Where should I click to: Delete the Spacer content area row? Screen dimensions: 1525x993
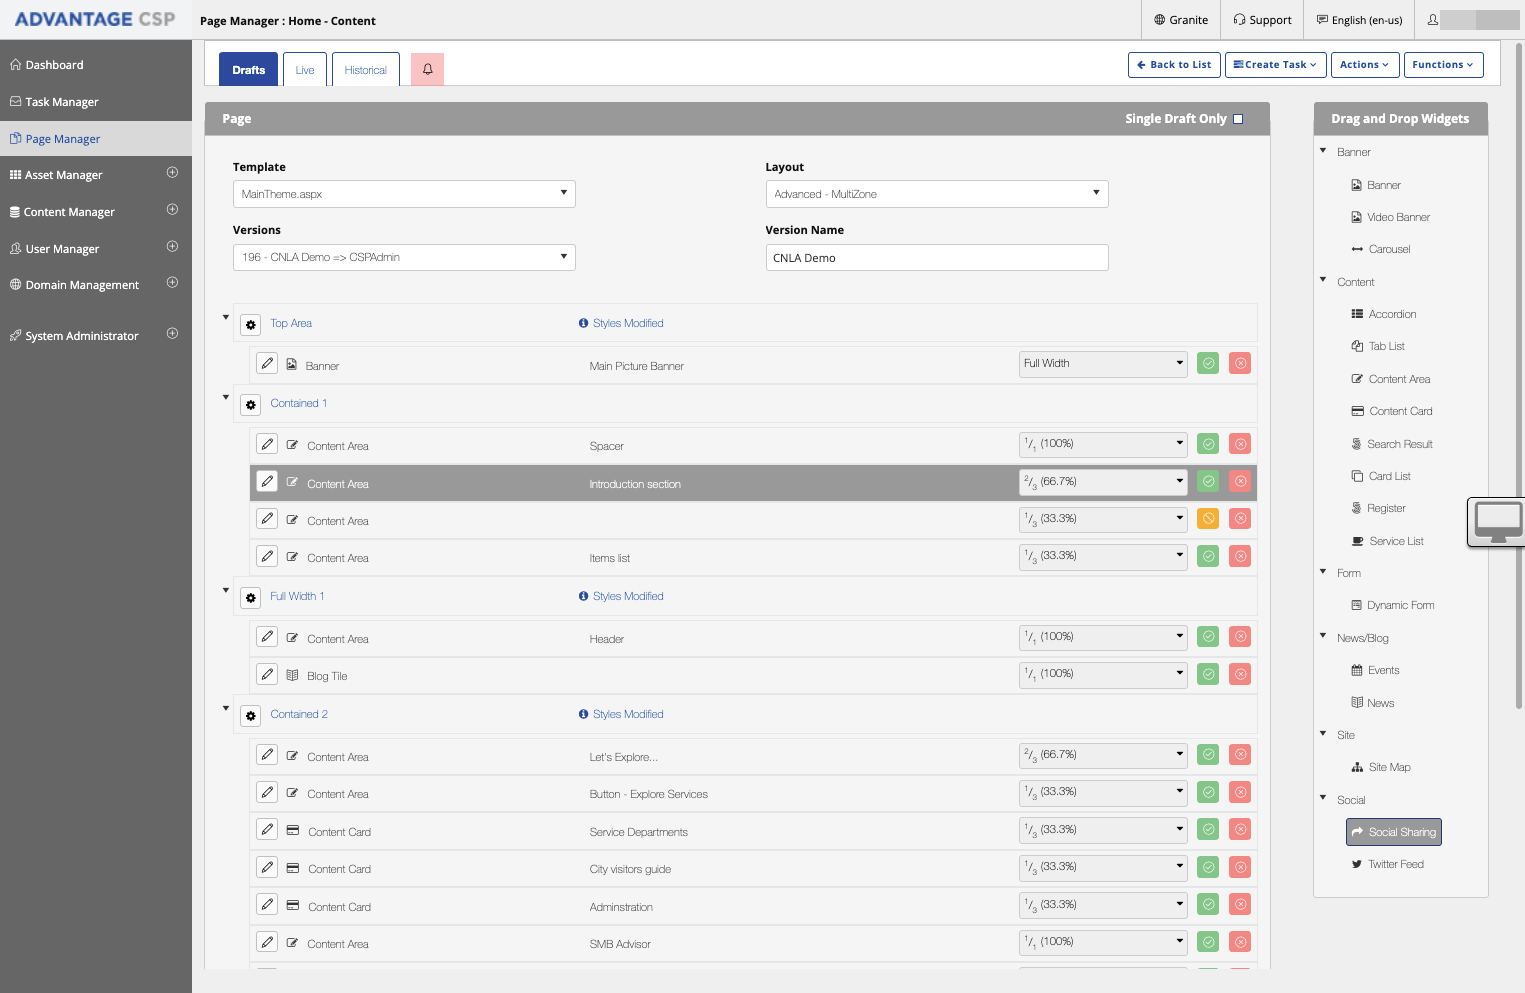pos(1240,444)
